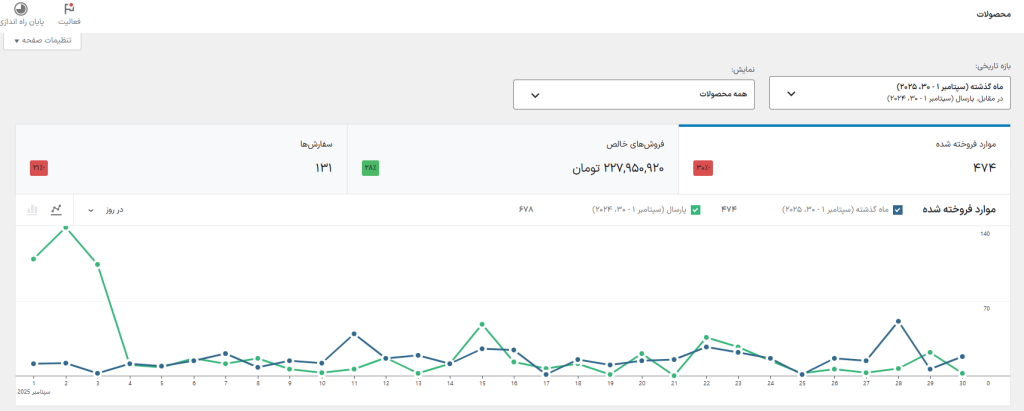Click the green percentage badge on Net sales
This screenshot has width=1024, height=411.
[x=370, y=167]
